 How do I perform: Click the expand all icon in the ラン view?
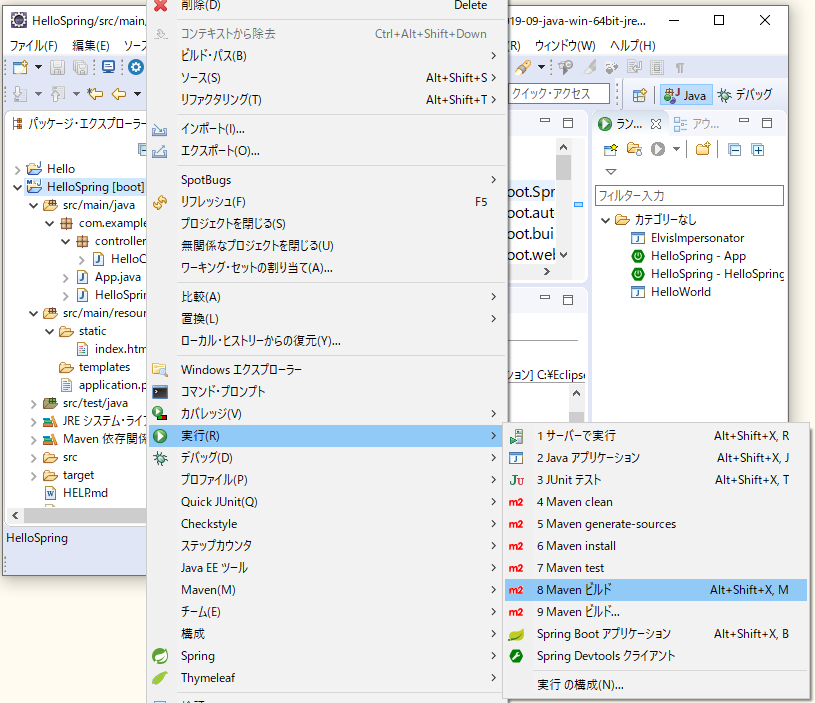click(x=756, y=150)
